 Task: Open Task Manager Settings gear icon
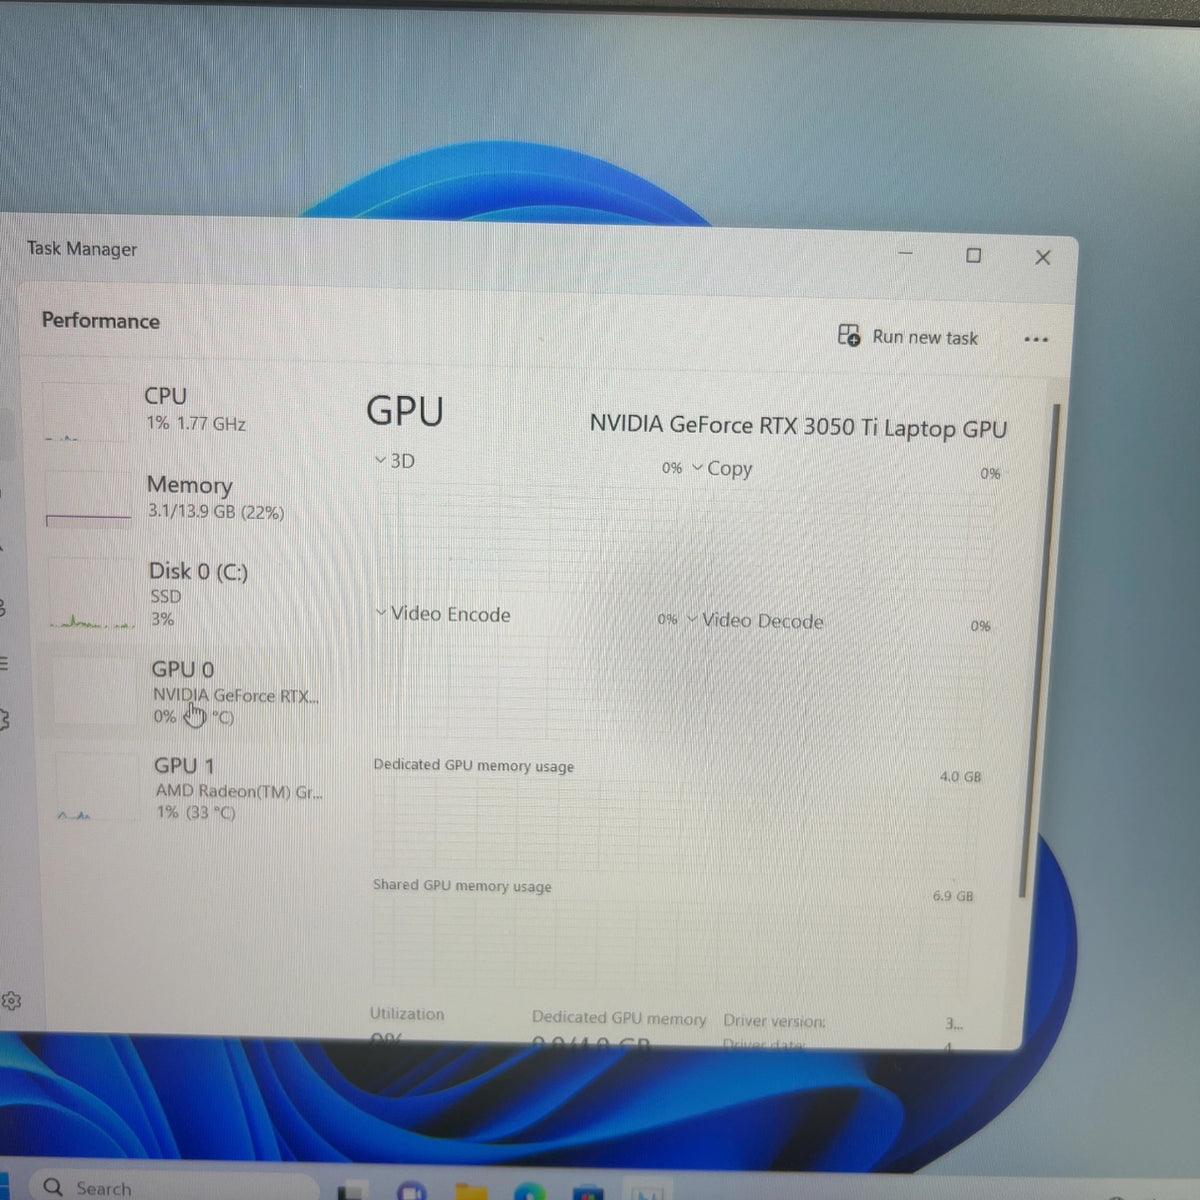(x=11, y=1001)
